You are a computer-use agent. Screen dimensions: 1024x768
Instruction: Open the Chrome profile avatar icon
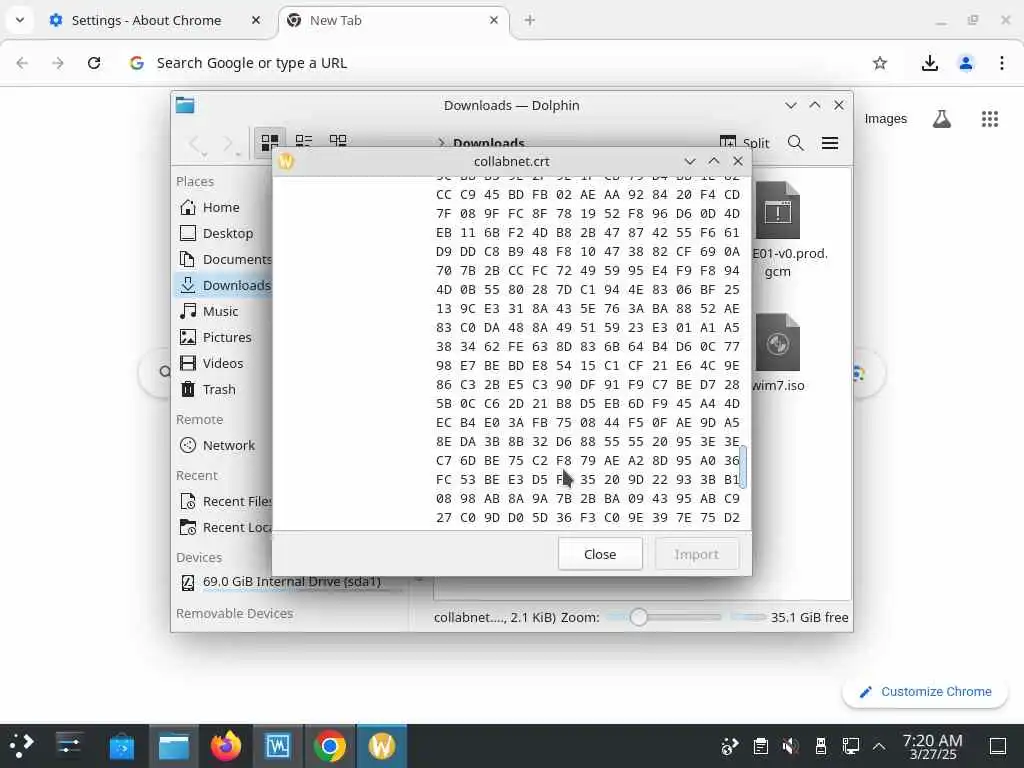[966, 63]
